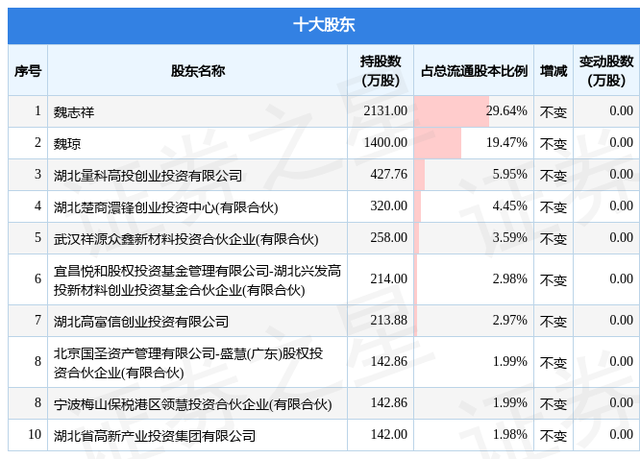
Task: Click 湖北高富信创业投资有限公司 name
Action: click(x=141, y=321)
